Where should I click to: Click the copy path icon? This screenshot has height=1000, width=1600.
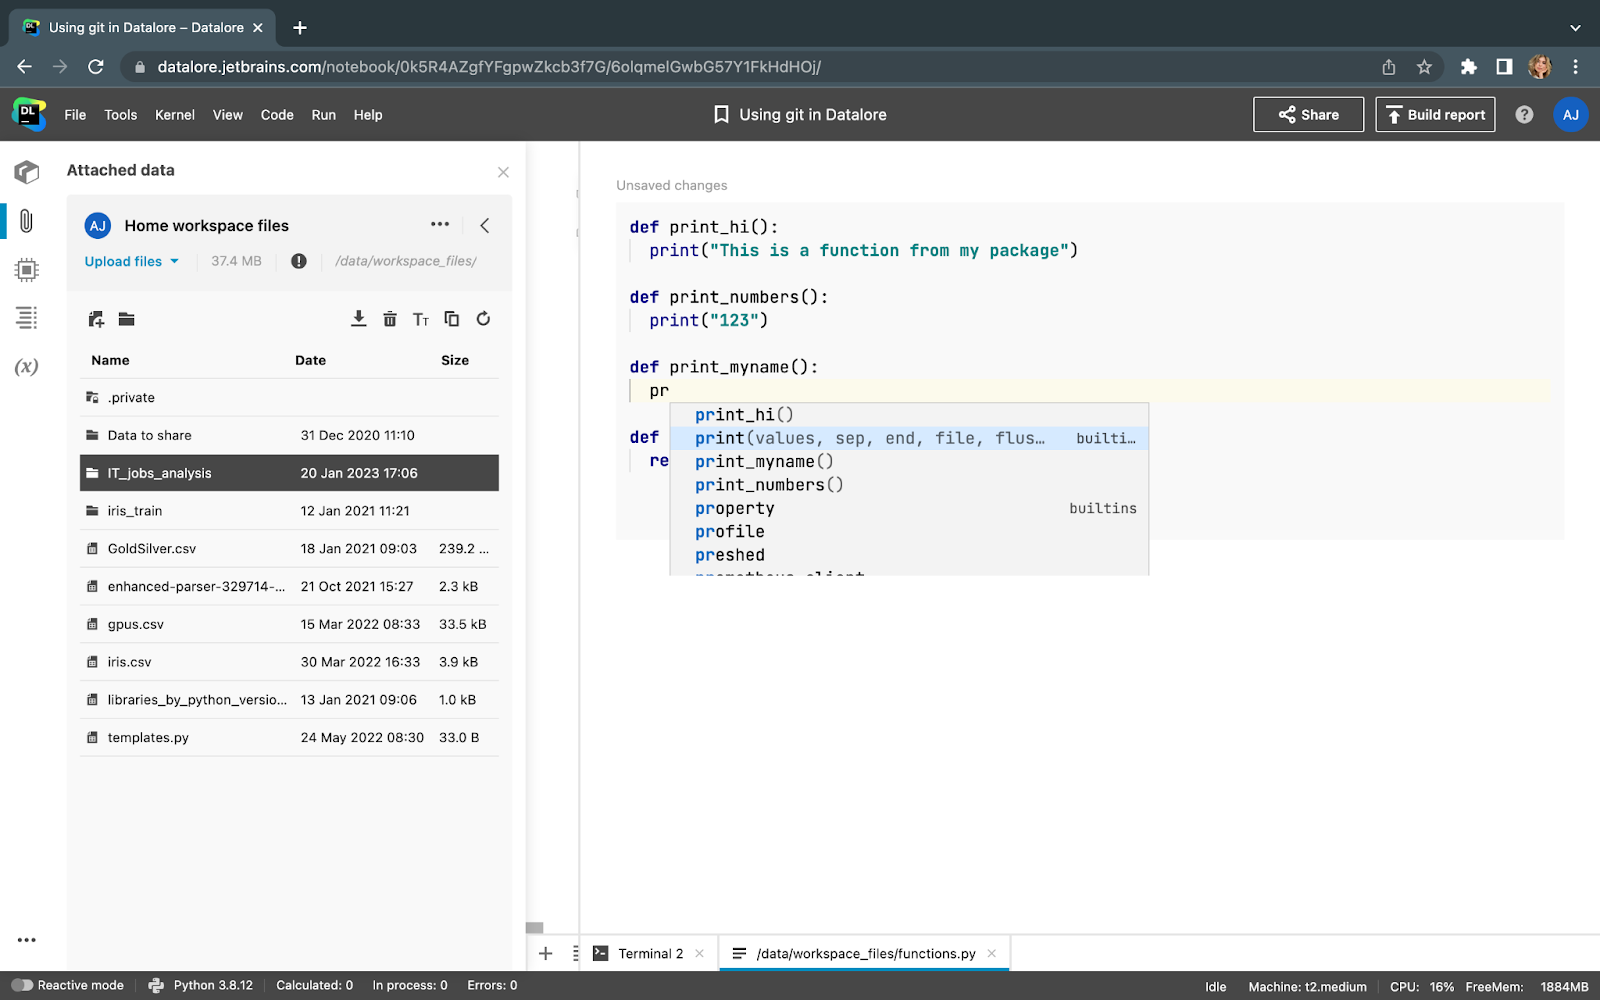click(452, 319)
